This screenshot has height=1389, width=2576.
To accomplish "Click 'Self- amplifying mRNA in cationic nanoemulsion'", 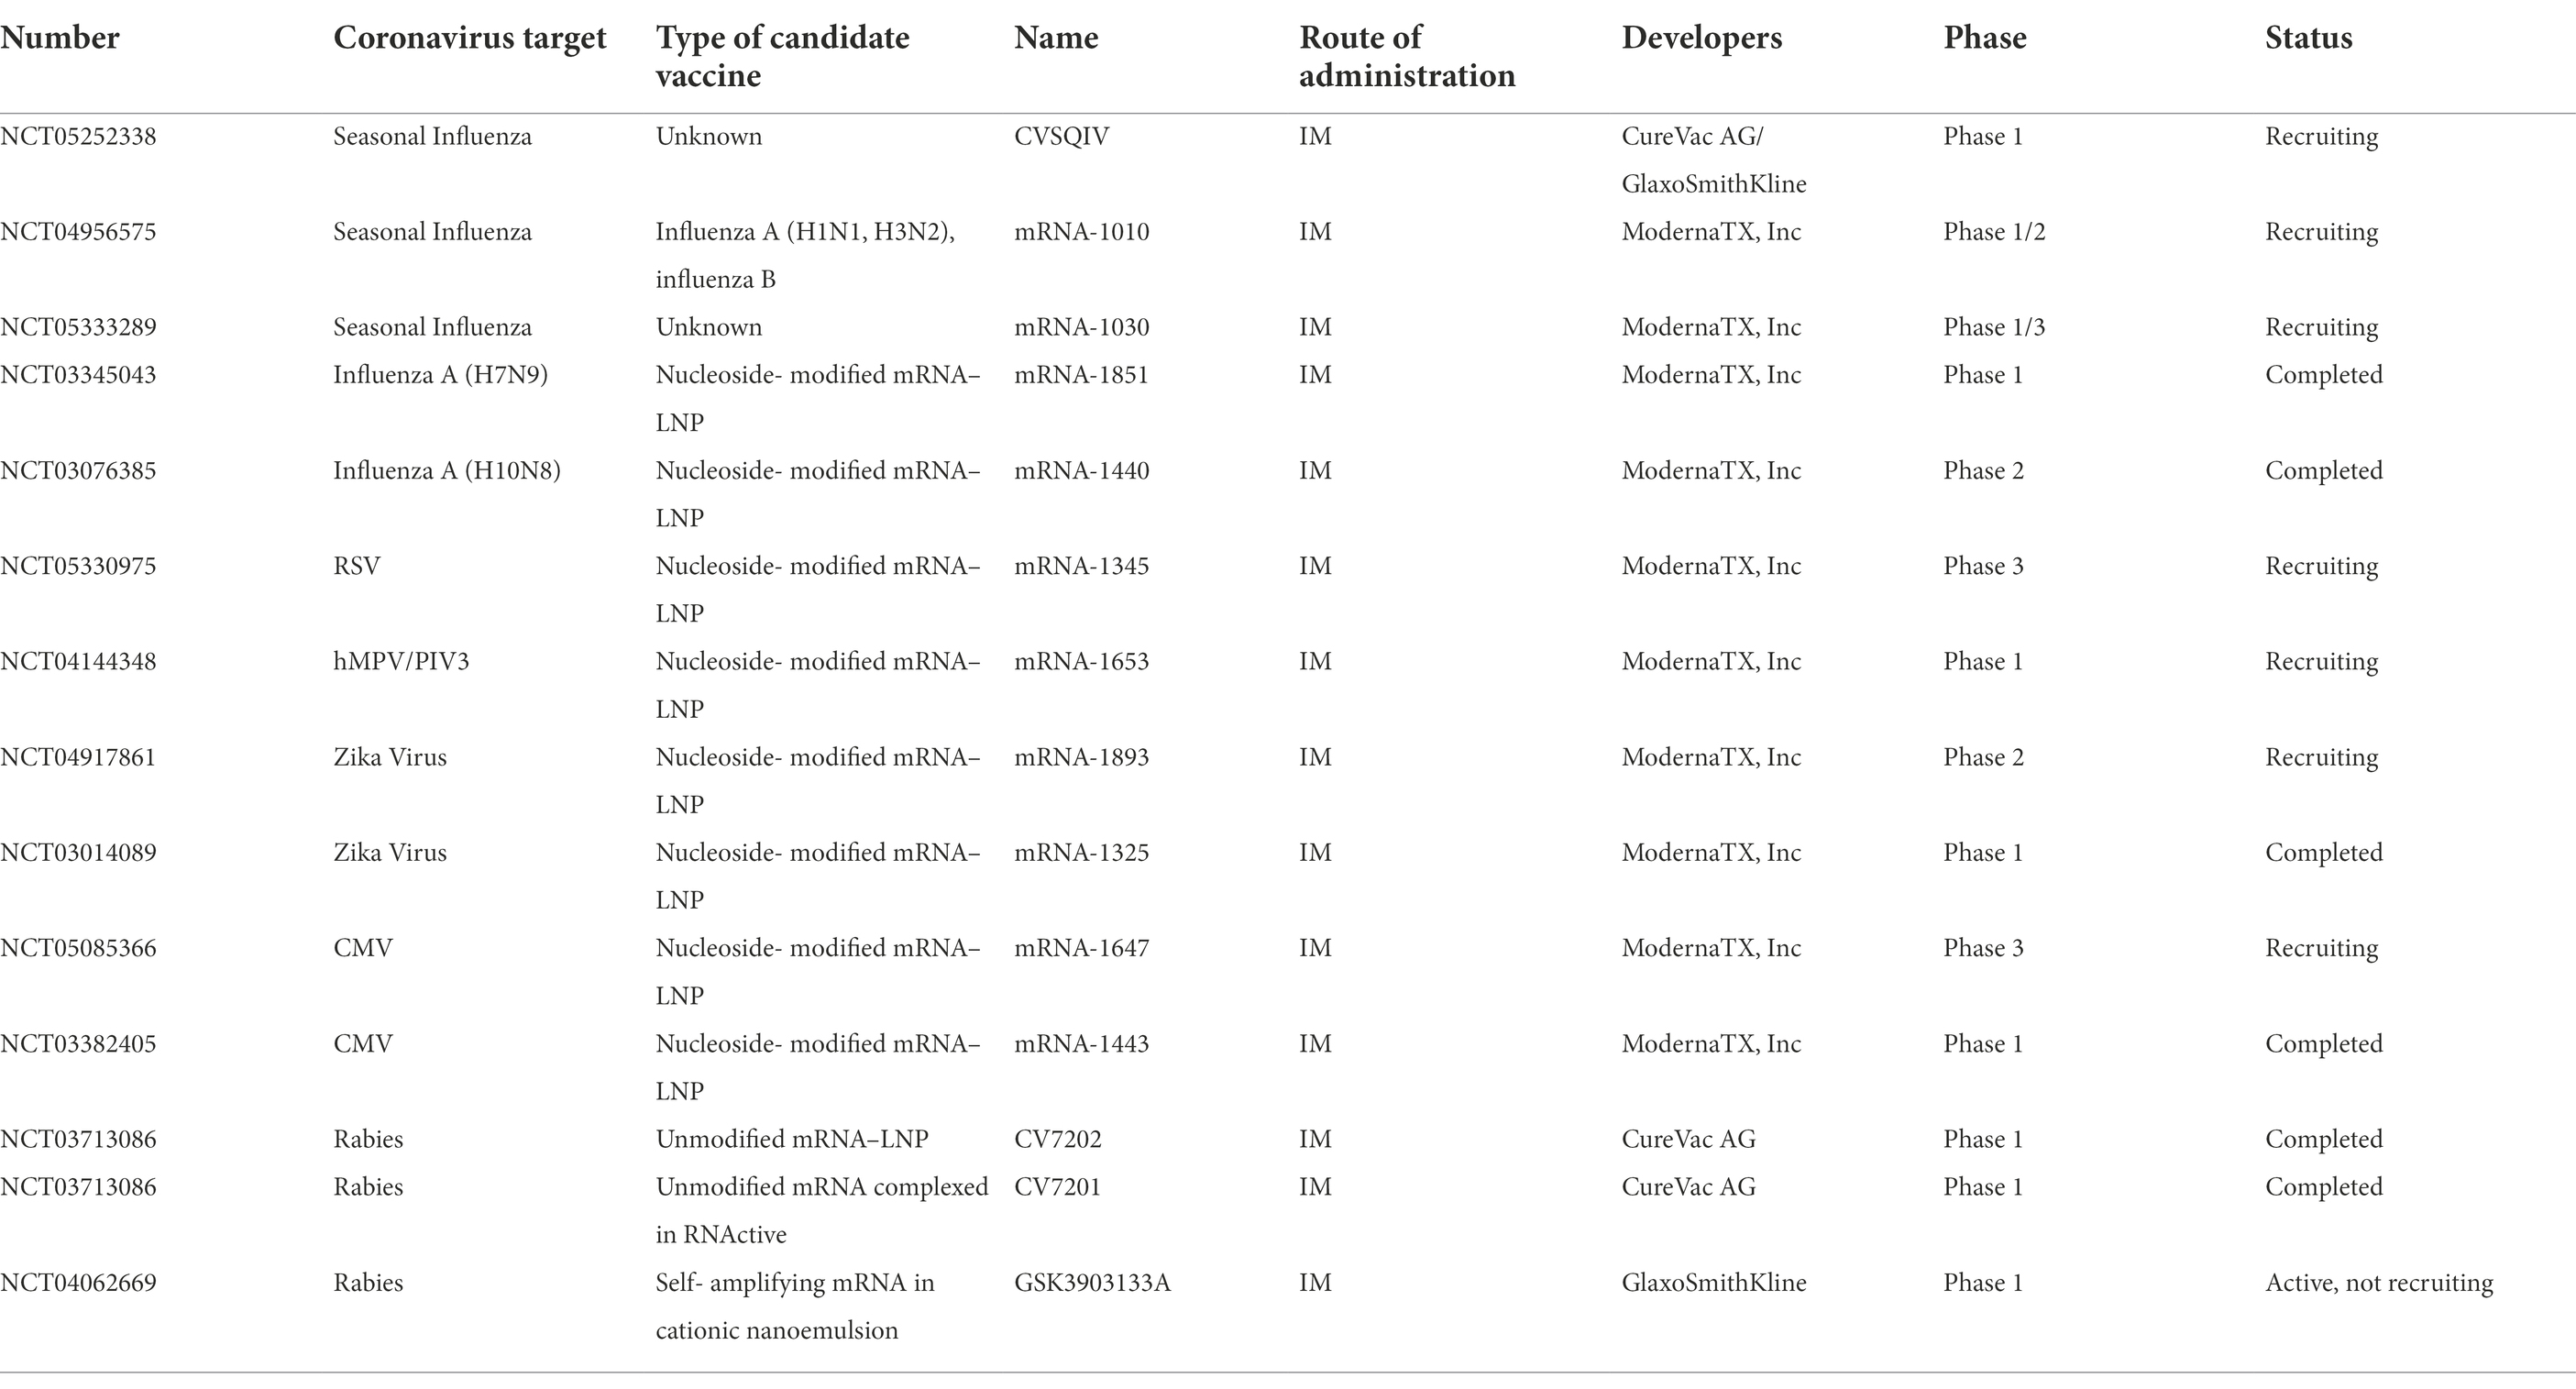I will (795, 1306).
